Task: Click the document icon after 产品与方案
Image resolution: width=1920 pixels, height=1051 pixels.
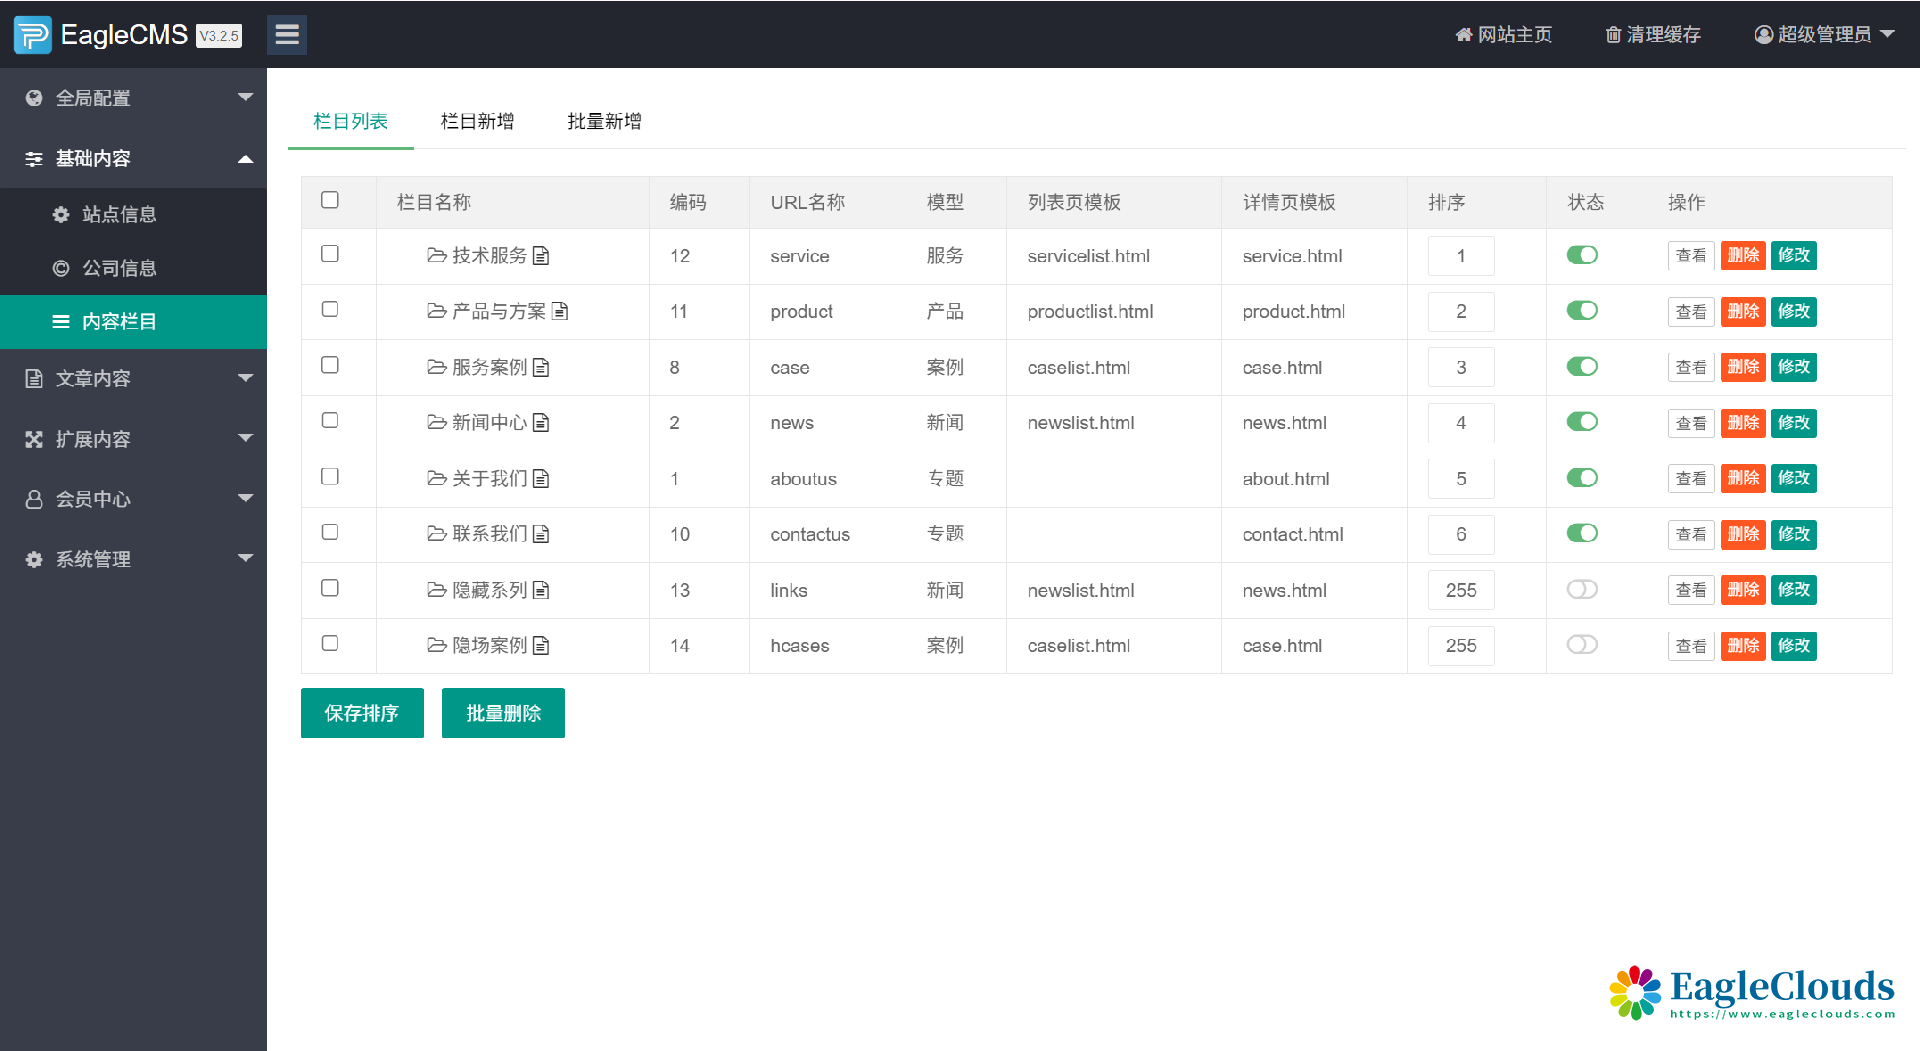Action: click(x=560, y=311)
